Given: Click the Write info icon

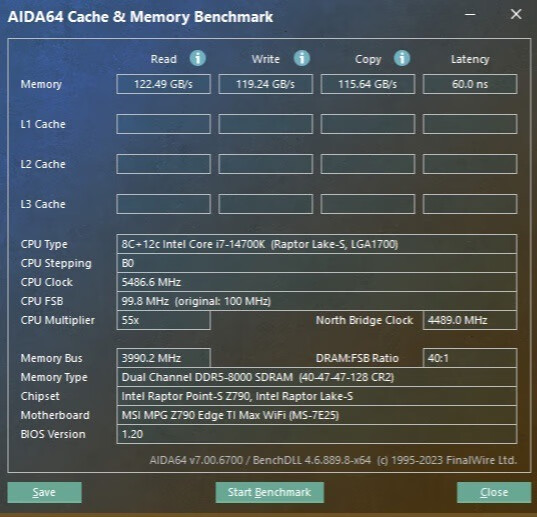Looking at the screenshot, I should tap(302, 58).
